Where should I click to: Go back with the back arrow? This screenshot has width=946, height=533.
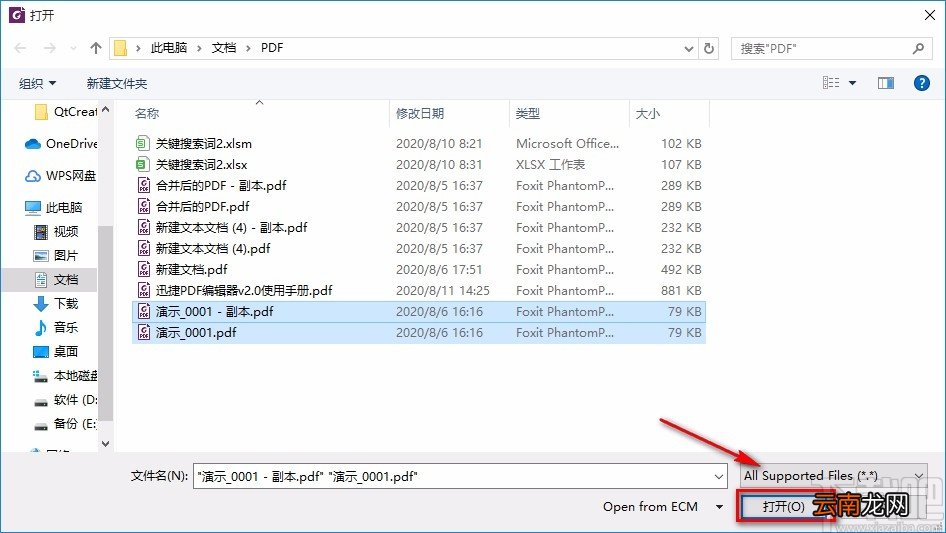[x=20, y=48]
